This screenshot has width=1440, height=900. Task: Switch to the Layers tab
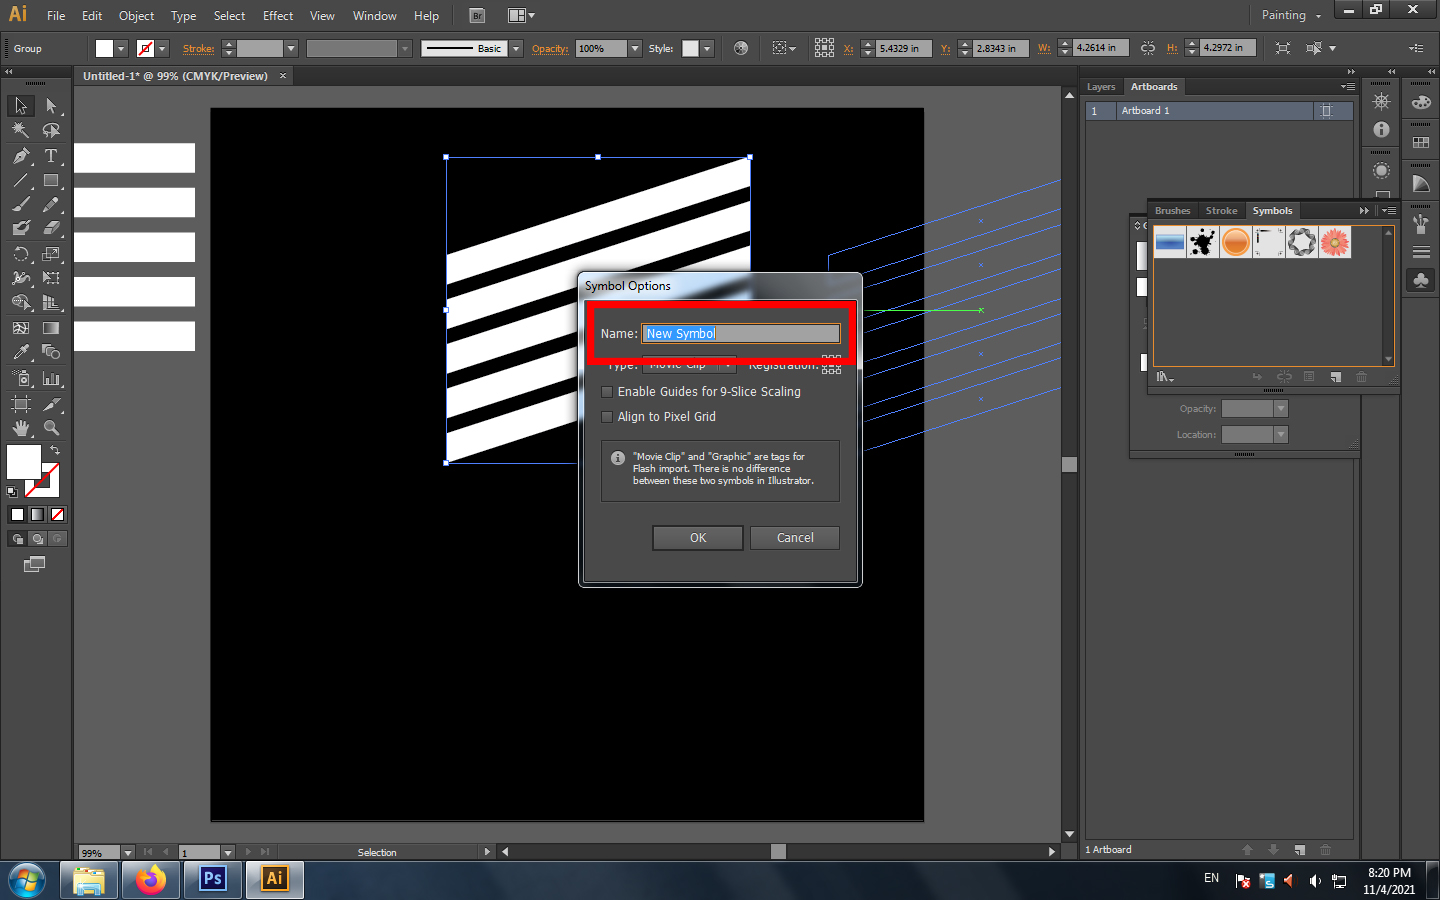click(x=1101, y=87)
